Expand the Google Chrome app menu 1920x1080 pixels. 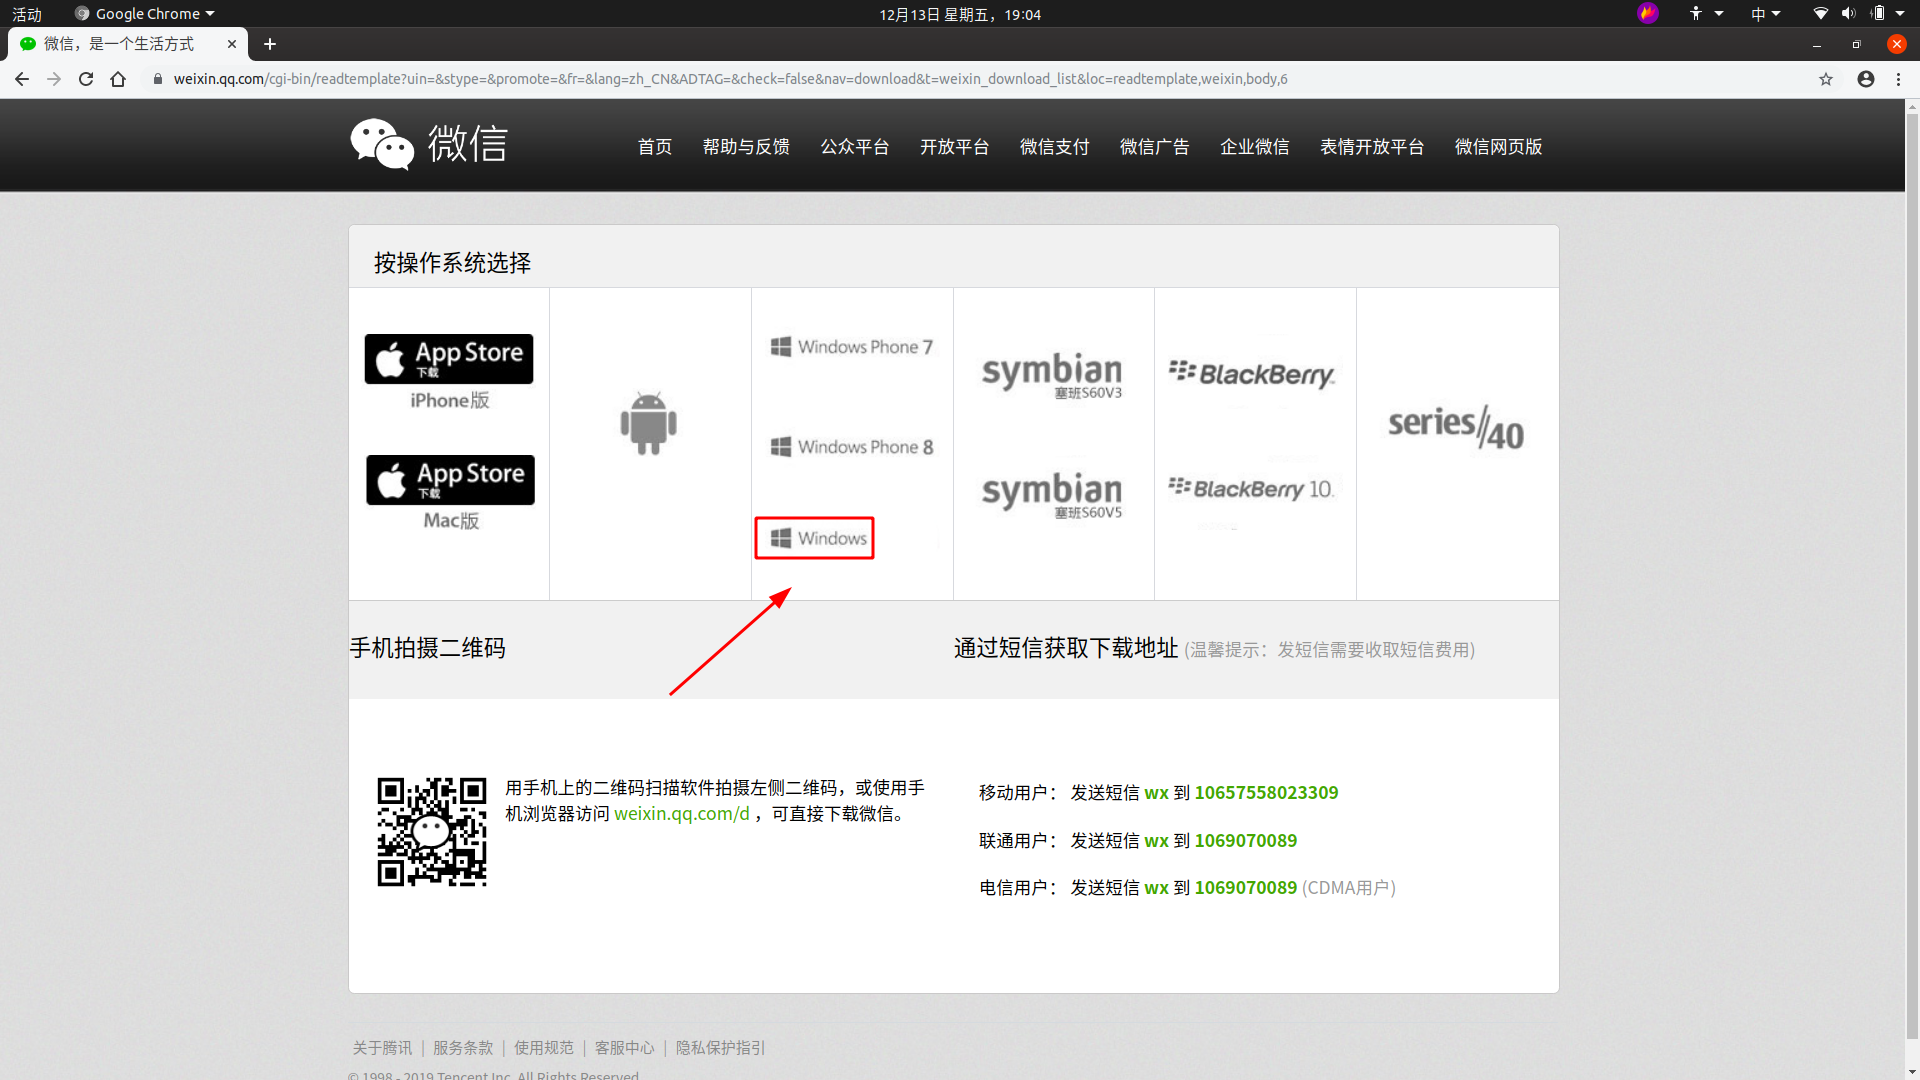pyautogui.click(x=145, y=14)
